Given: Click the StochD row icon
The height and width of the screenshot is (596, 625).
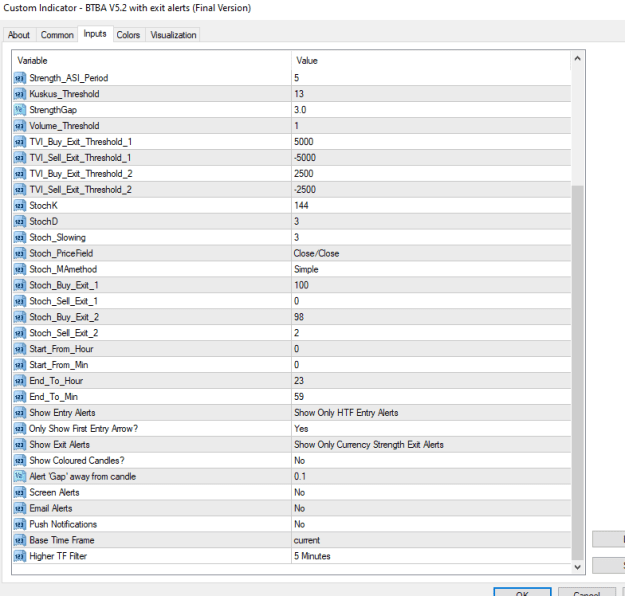Looking at the screenshot, I should coord(20,222).
